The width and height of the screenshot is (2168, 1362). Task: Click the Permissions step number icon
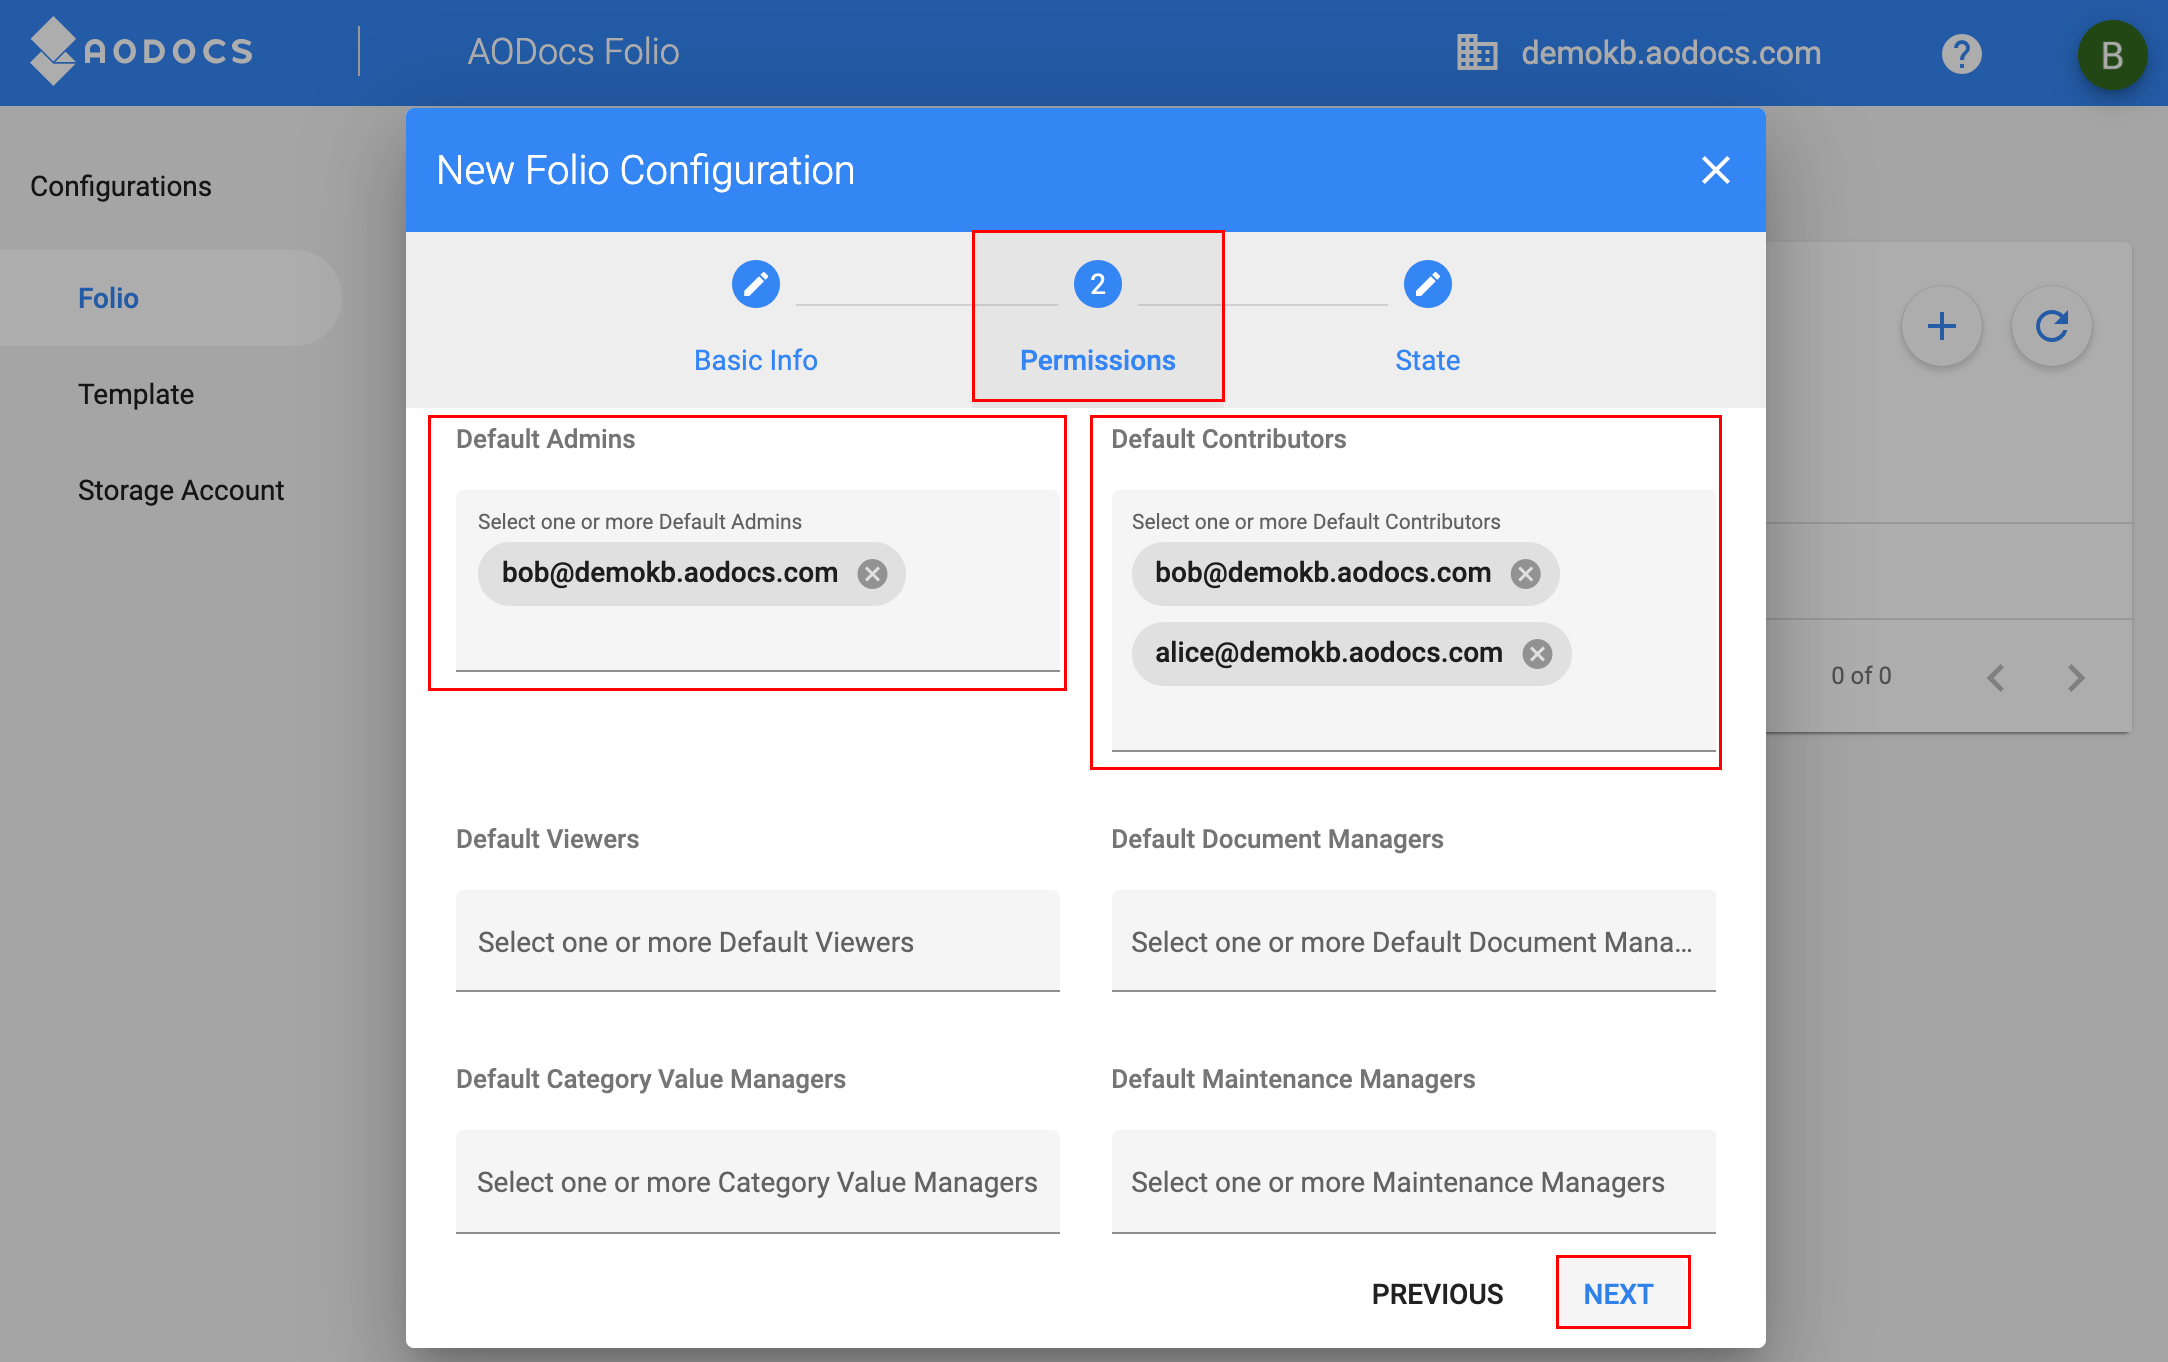[x=1098, y=285]
